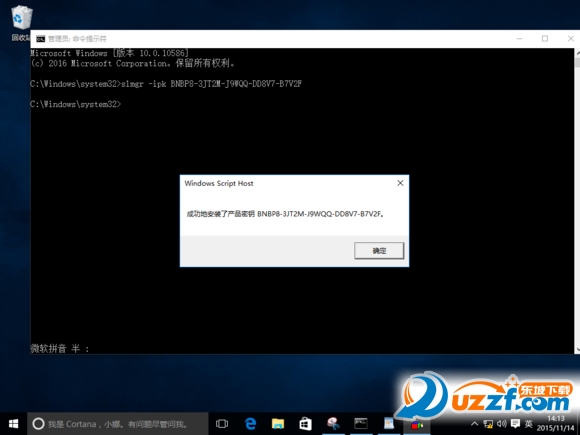
Task: Show hidden system tray icons
Action: (x=474, y=424)
